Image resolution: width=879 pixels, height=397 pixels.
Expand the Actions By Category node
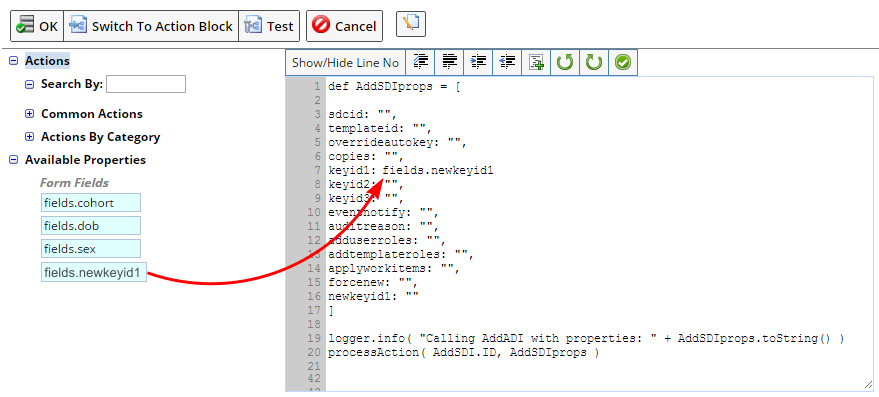point(30,137)
